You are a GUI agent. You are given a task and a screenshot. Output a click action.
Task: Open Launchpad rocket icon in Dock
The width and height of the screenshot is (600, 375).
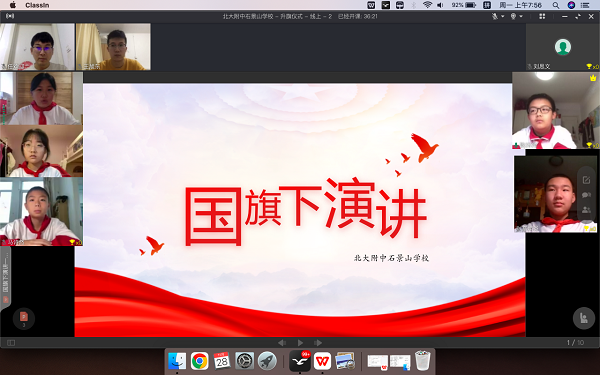click(267, 361)
